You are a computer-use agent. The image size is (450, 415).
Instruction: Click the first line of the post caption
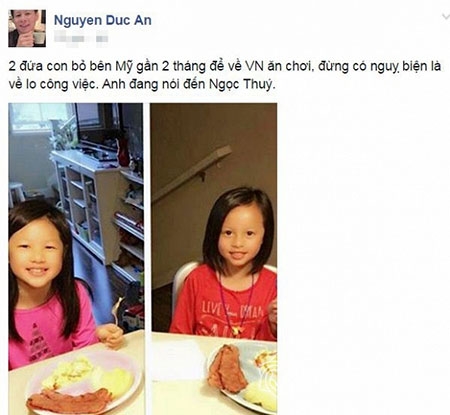[x=225, y=66]
